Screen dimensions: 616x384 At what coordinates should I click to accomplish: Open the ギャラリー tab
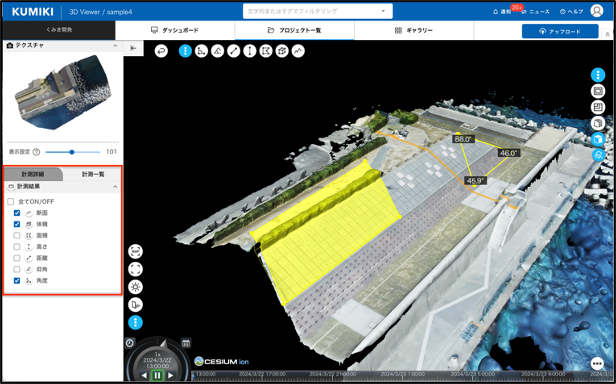[x=414, y=30]
